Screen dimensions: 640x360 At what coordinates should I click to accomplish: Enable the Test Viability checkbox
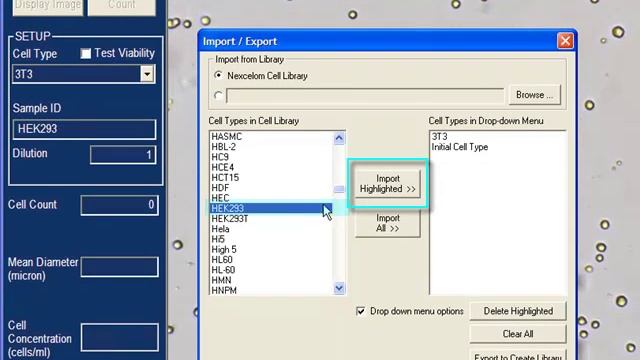(86, 53)
